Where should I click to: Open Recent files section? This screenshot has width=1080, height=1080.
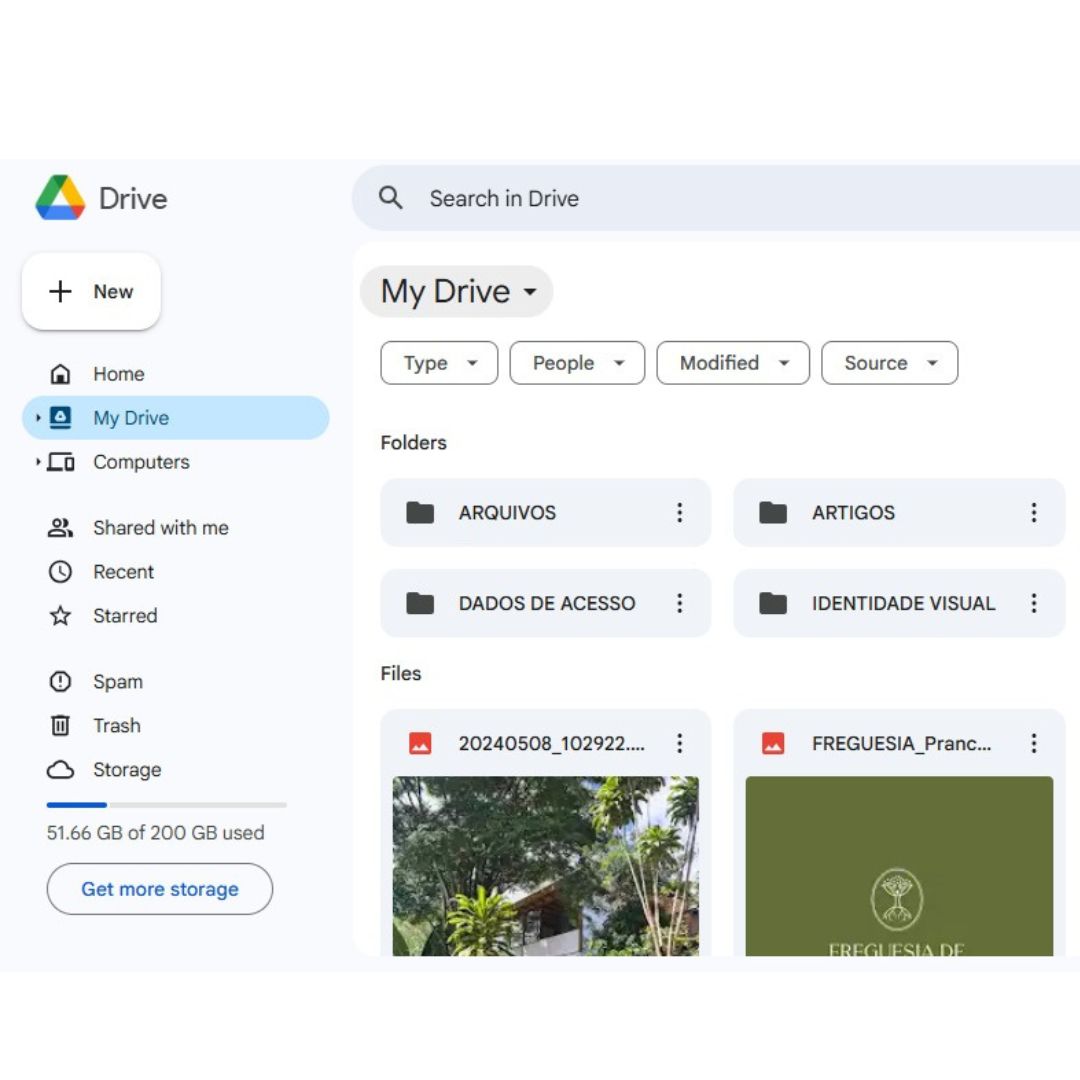[x=123, y=572]
